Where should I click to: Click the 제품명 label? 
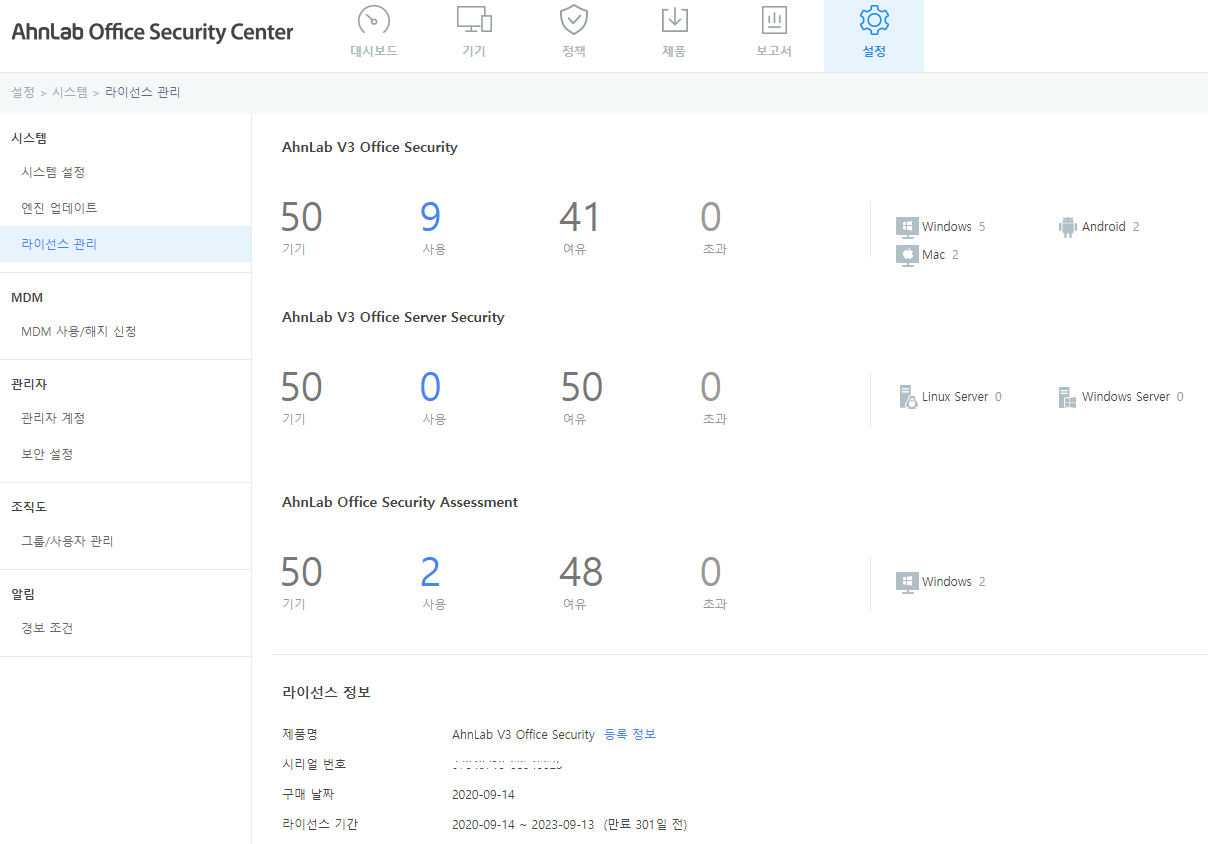(300, 734)
